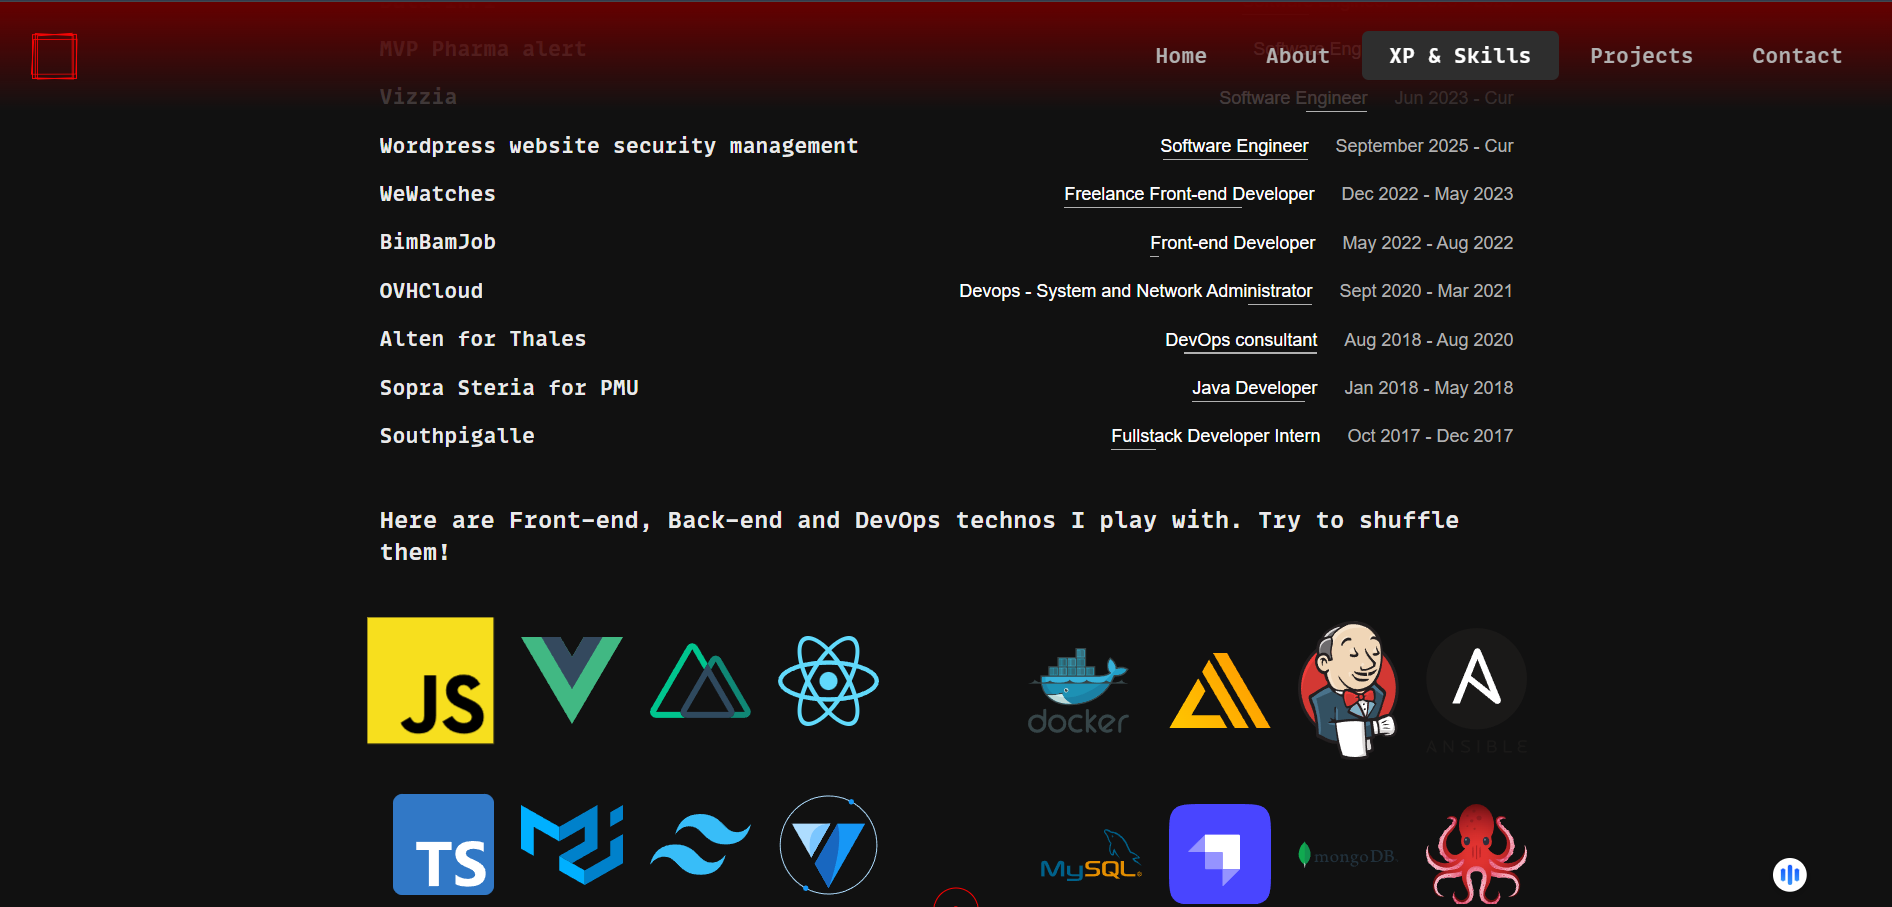
Task: Click the red square site logo
Action: coord(54,56)
